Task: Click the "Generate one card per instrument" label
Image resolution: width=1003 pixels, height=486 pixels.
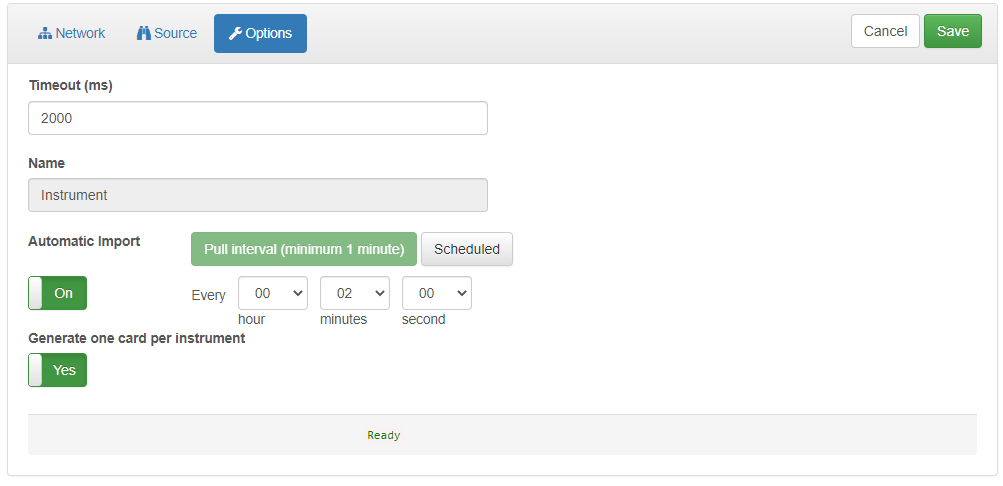Action: pyautogui.click(x=137, y=338)
